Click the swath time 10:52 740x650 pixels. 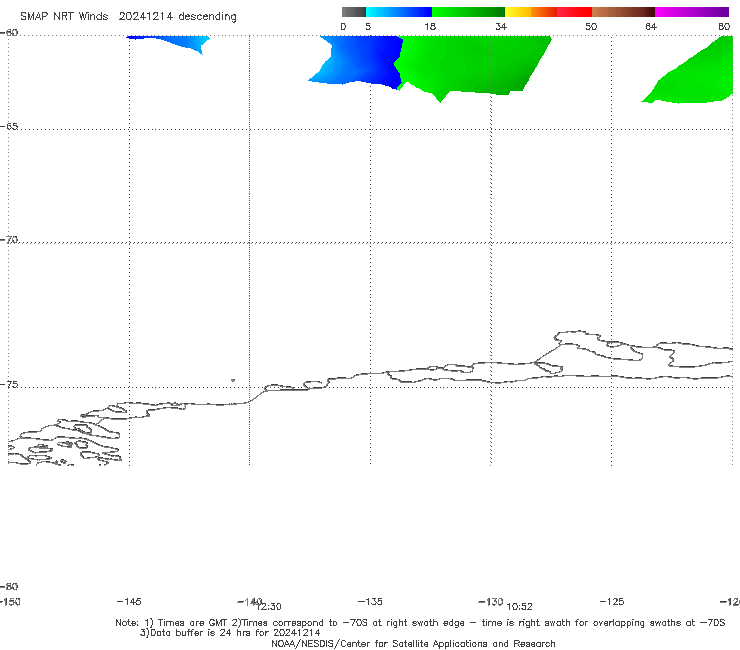pos(520,607)
